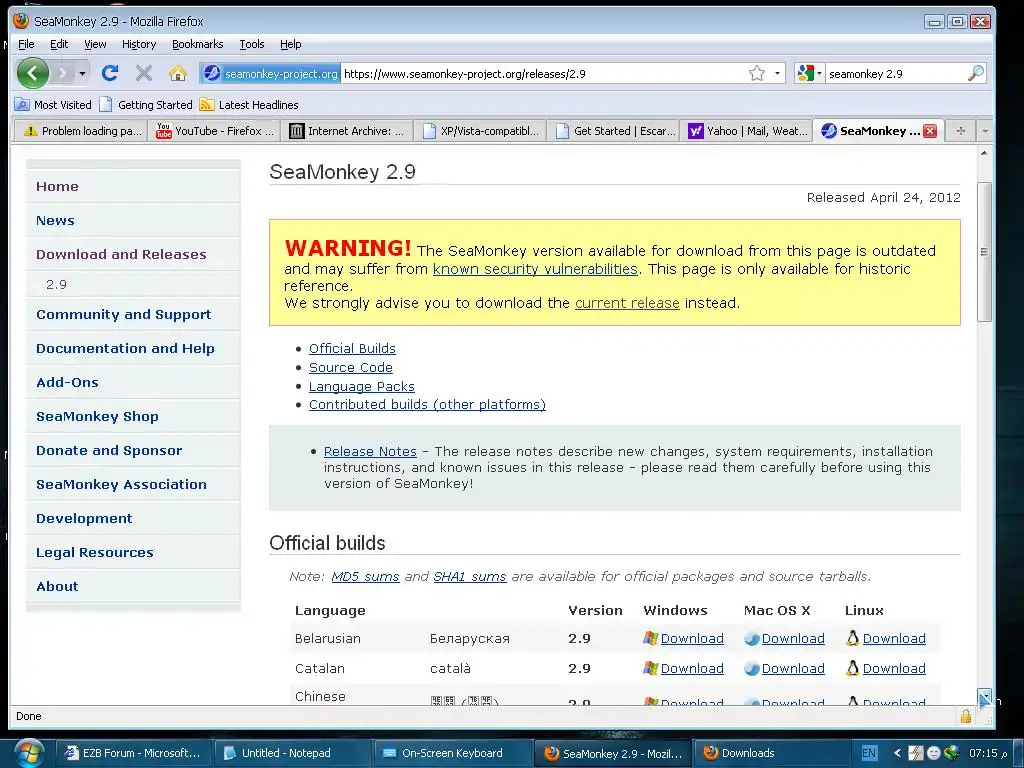Open the Tools menu

click(251, 44)
